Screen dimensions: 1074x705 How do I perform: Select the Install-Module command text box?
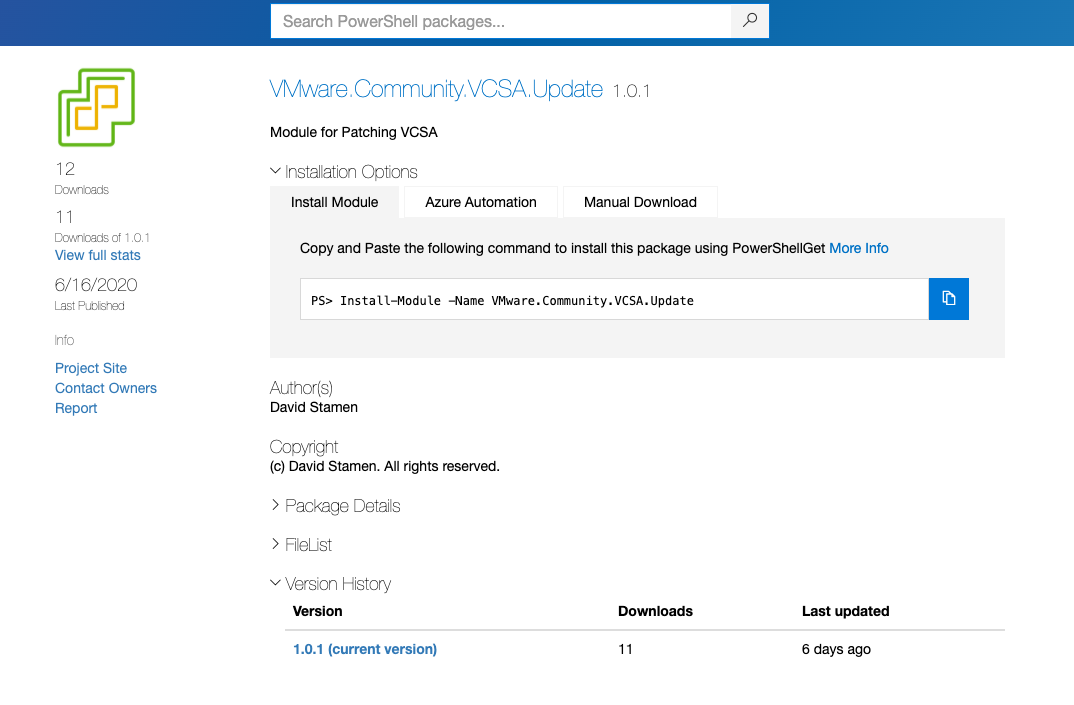[614, 298]
